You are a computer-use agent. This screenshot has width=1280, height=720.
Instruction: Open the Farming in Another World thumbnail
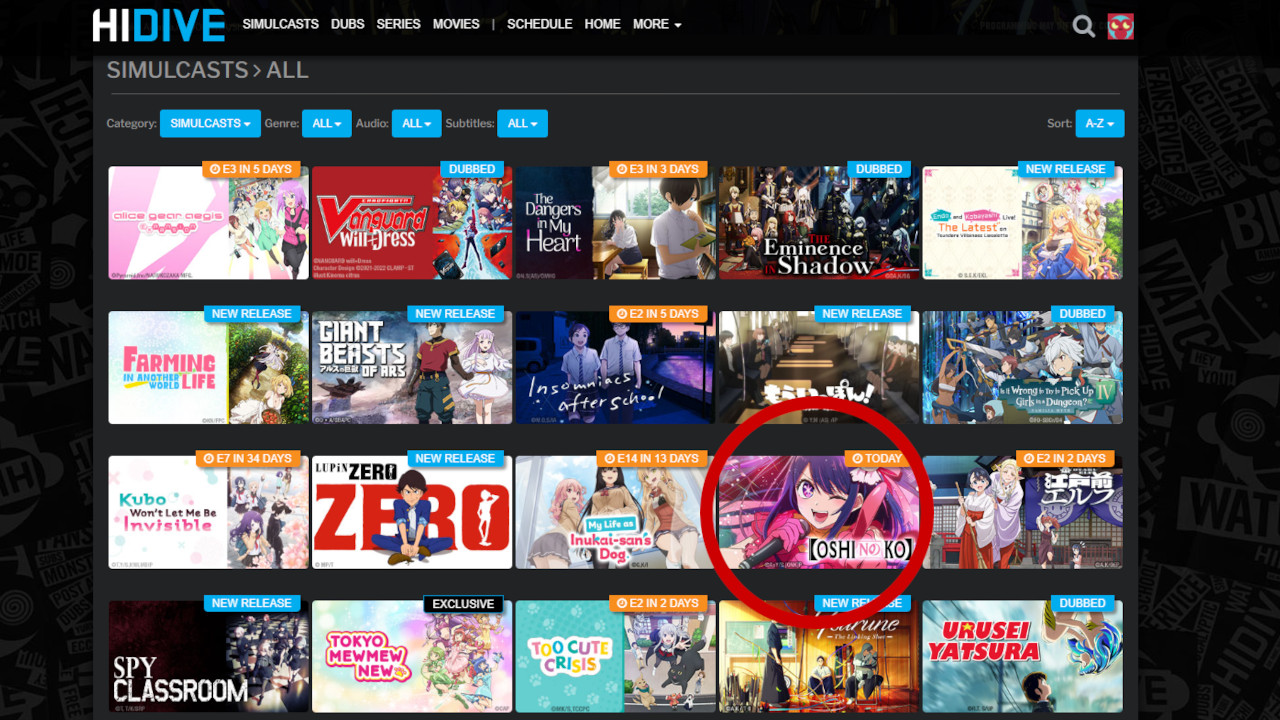coord(208,367)
